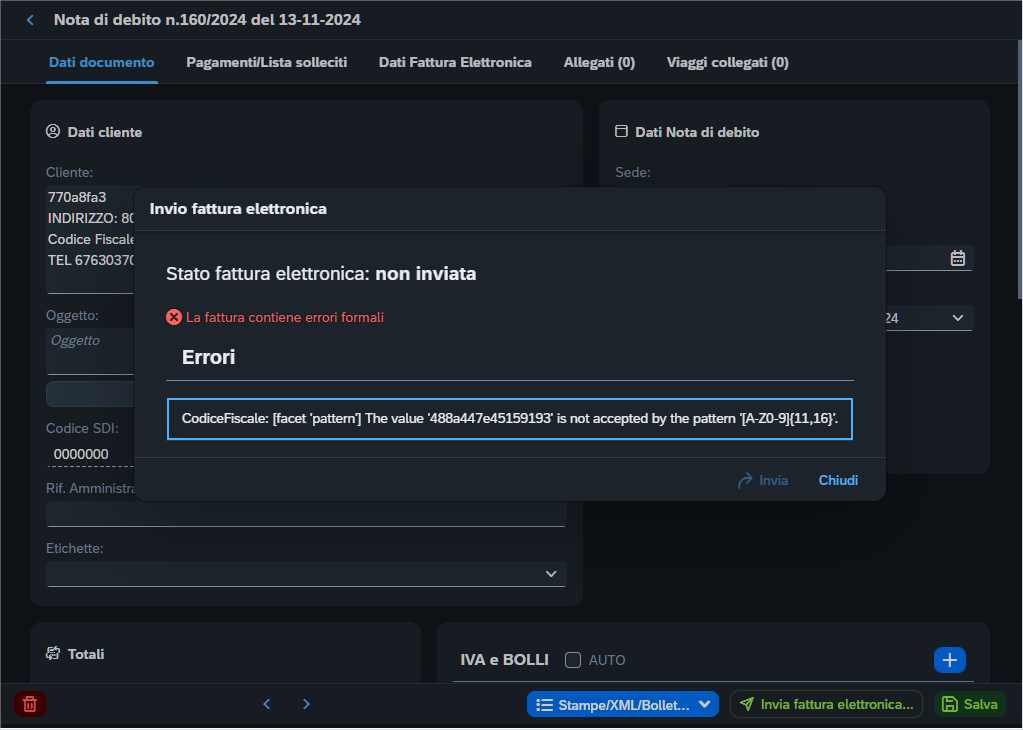
Task: Toggle the AUTO checkbox
Action: 573,660
